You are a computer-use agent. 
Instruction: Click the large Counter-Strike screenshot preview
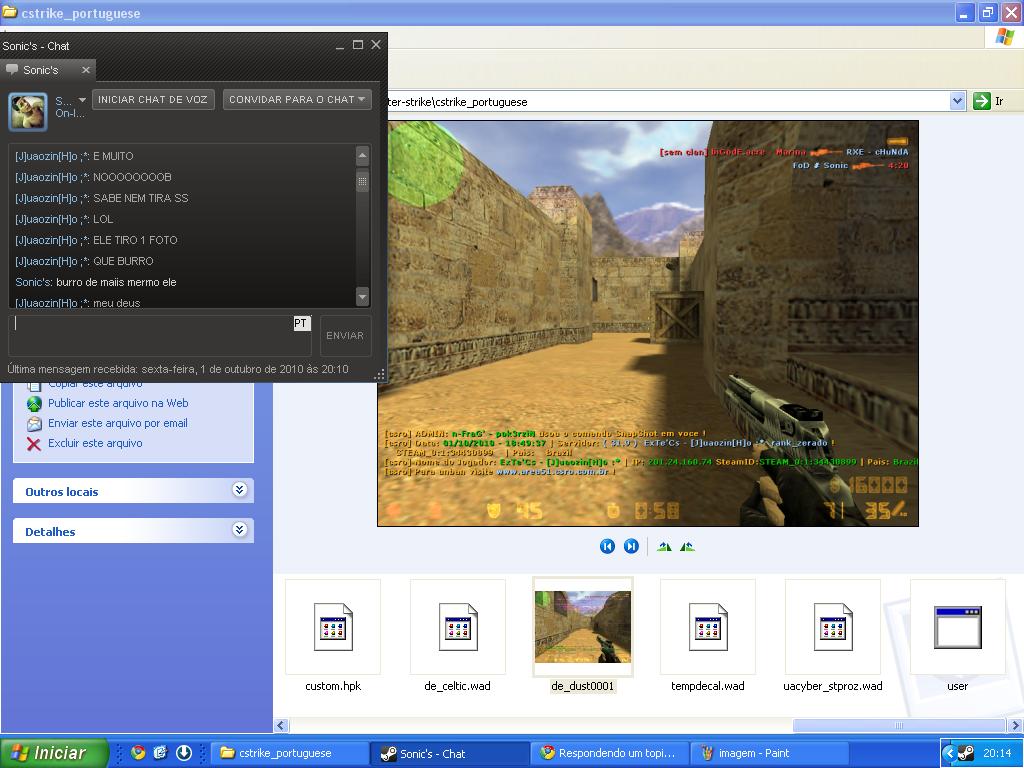[x=648, y=323]
